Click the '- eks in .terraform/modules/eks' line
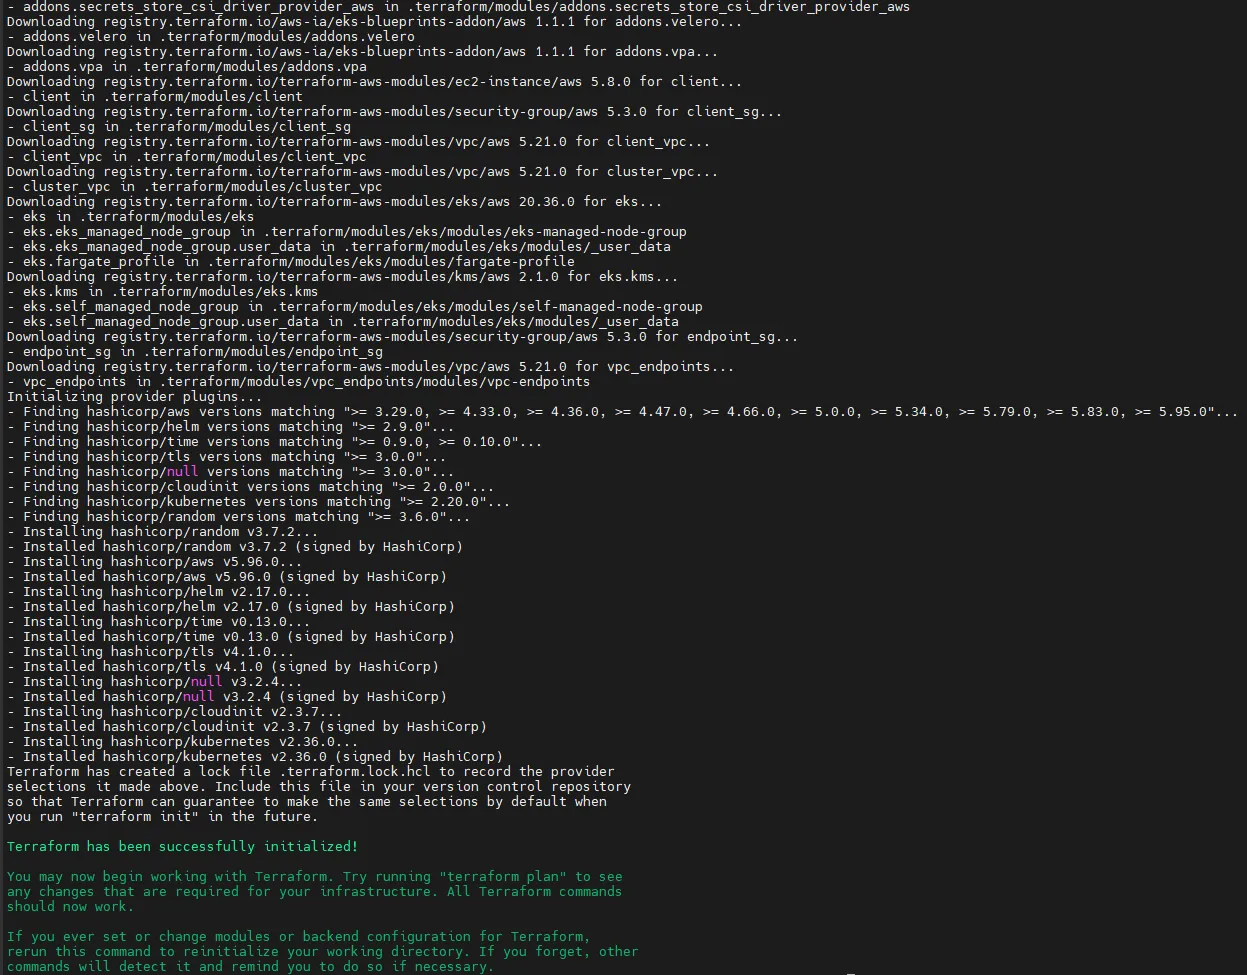This screenshot has width=1247, height=975. [131, 217]
